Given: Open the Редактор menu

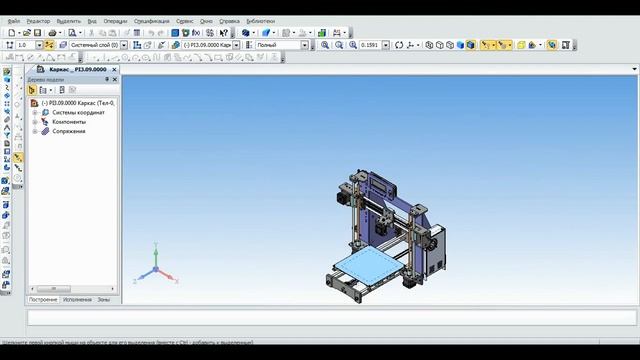Looking at the screenshot, I should tap(38, 21).
